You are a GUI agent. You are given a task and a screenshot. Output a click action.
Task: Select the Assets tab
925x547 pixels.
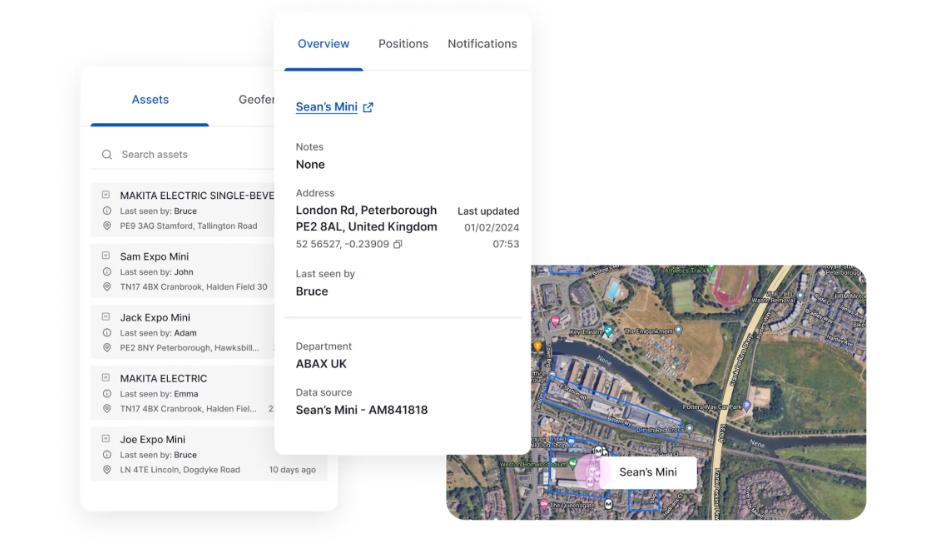[150, 100]
